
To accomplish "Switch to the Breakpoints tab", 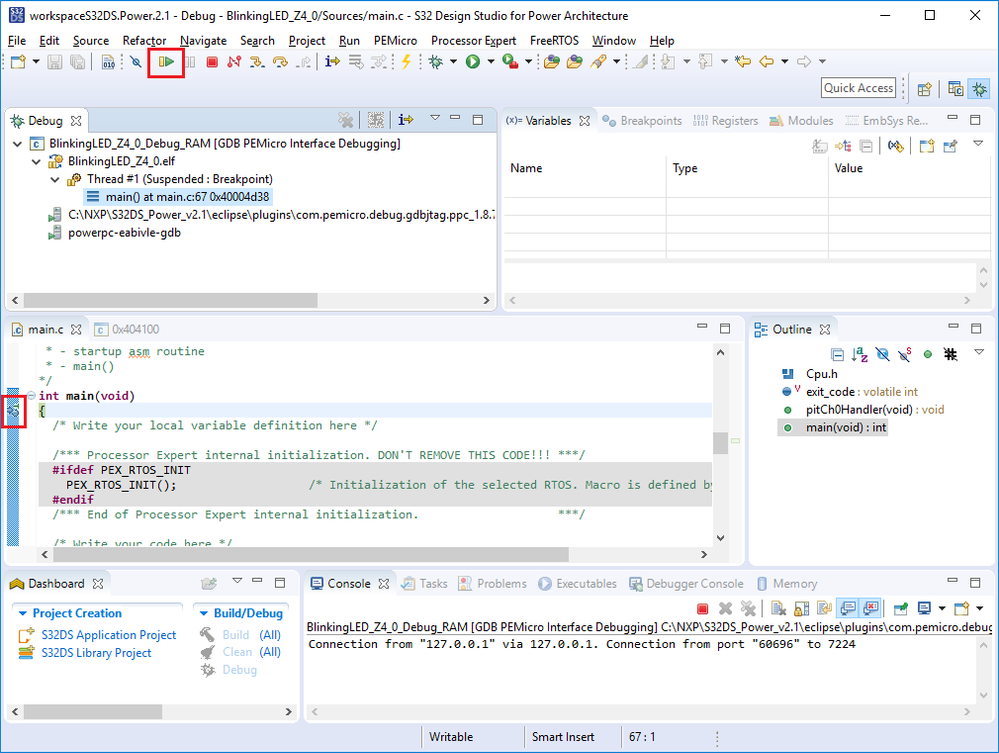I will [x=643, y=121].
